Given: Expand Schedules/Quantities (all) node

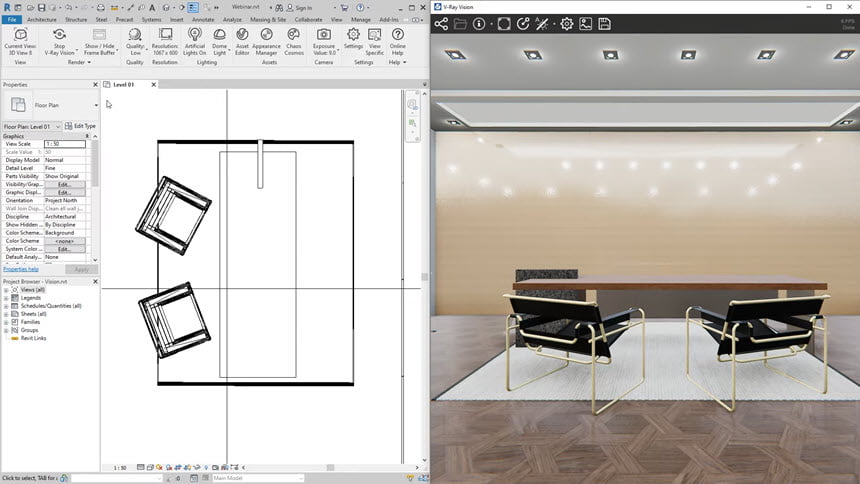Looking at the screenshot, I should click(6, 306).
